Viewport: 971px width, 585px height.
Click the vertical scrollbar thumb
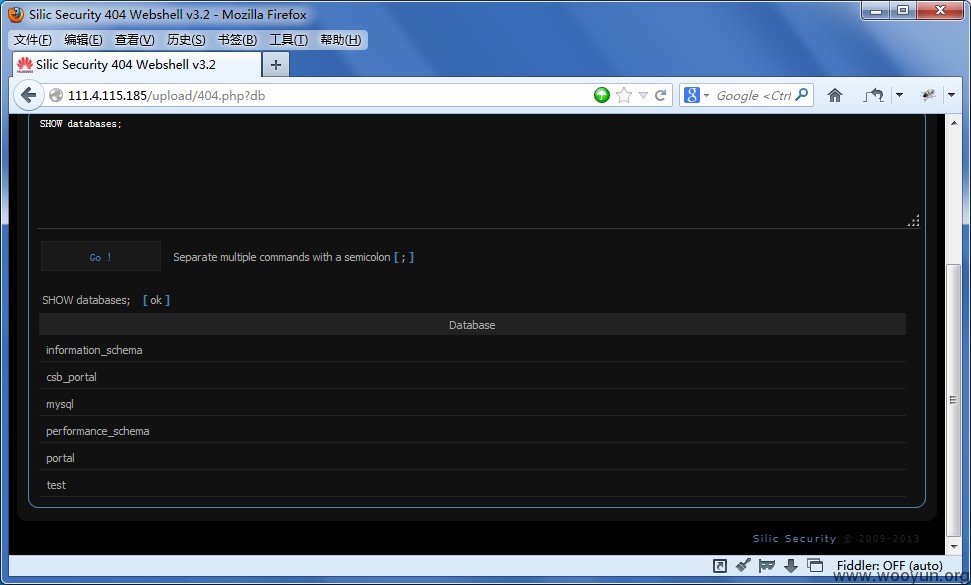click(954, 400)
